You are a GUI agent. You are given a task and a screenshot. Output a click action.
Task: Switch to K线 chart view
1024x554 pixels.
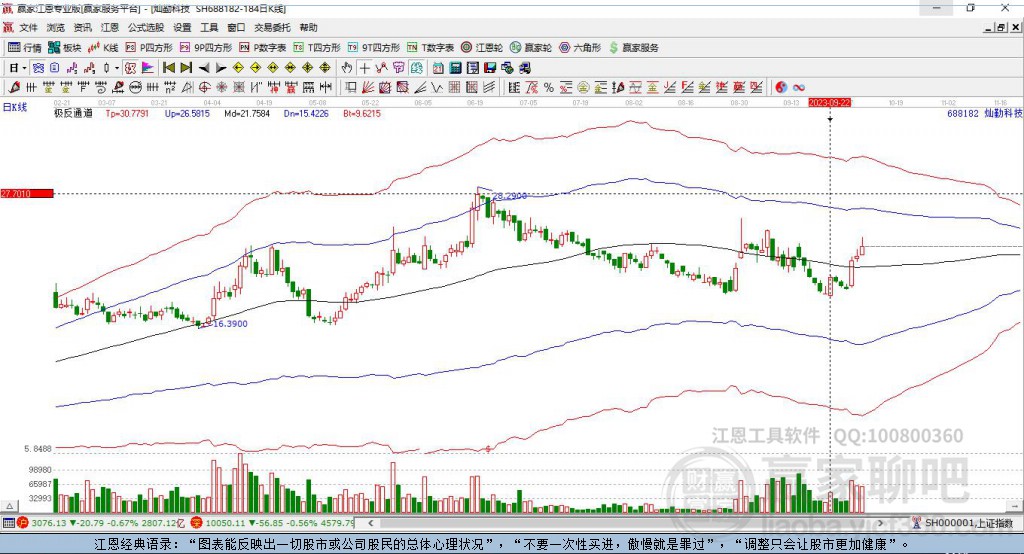[x=103, y=48]
